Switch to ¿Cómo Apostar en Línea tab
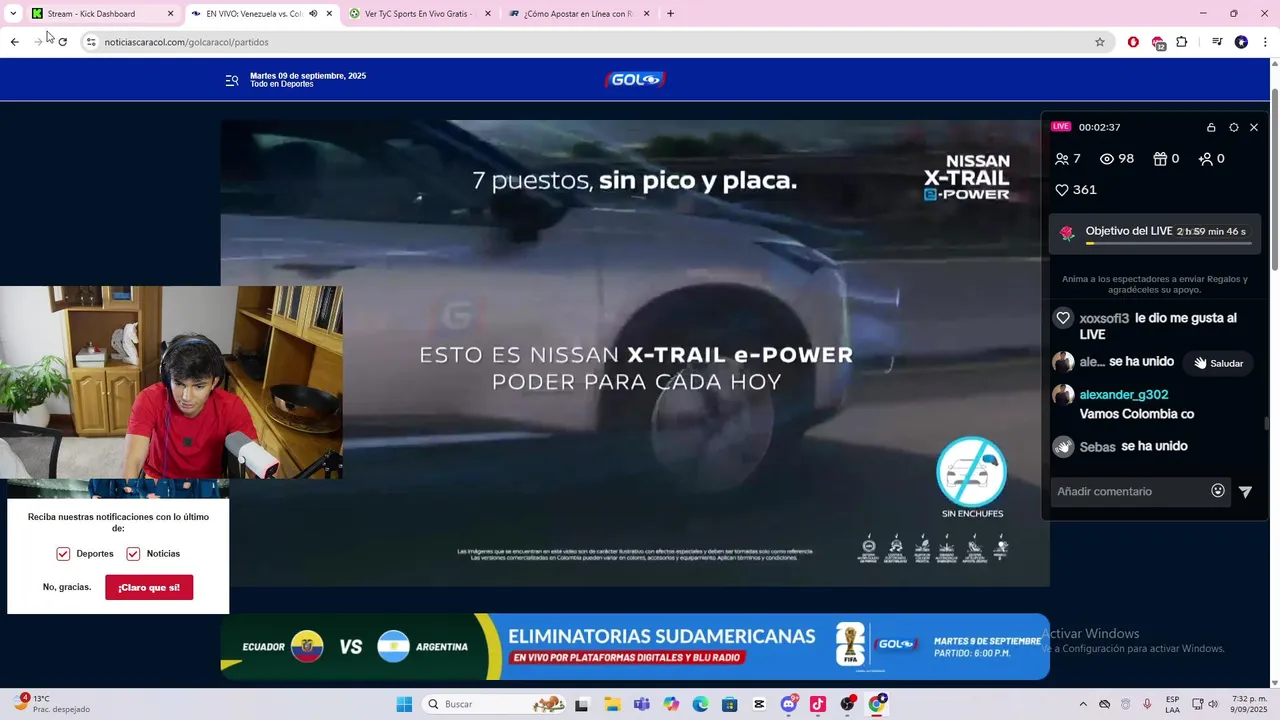This screenshot has width=1280, height=720. tap(579, 14)
